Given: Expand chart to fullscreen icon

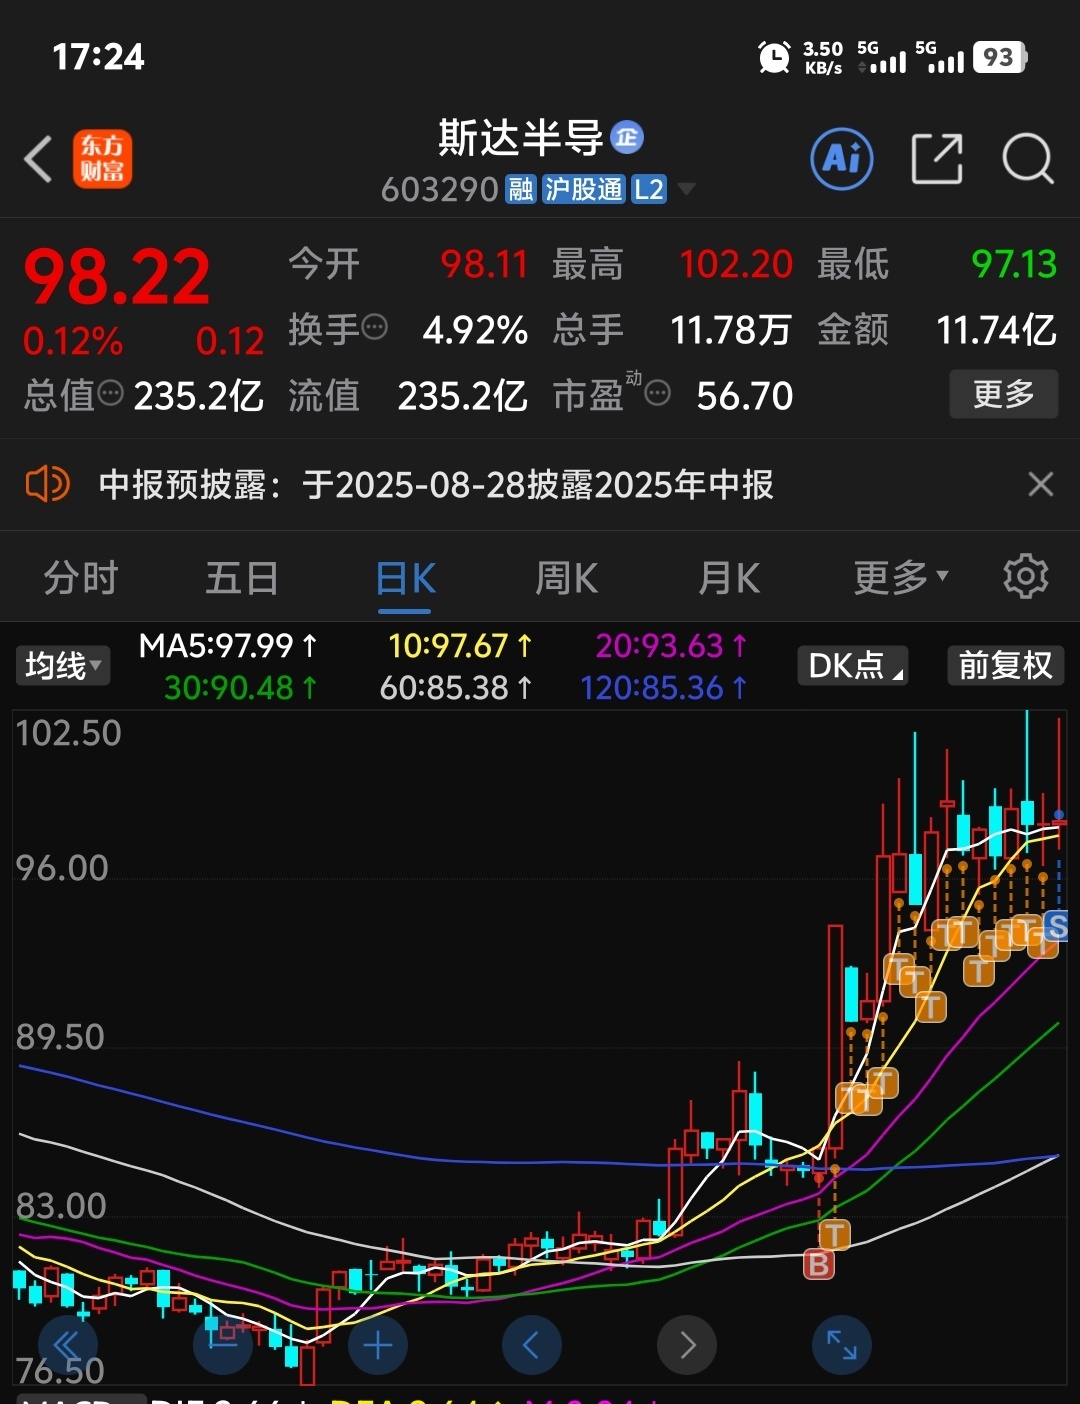Looking at the screenshot, I should [x=842, y=1346].
